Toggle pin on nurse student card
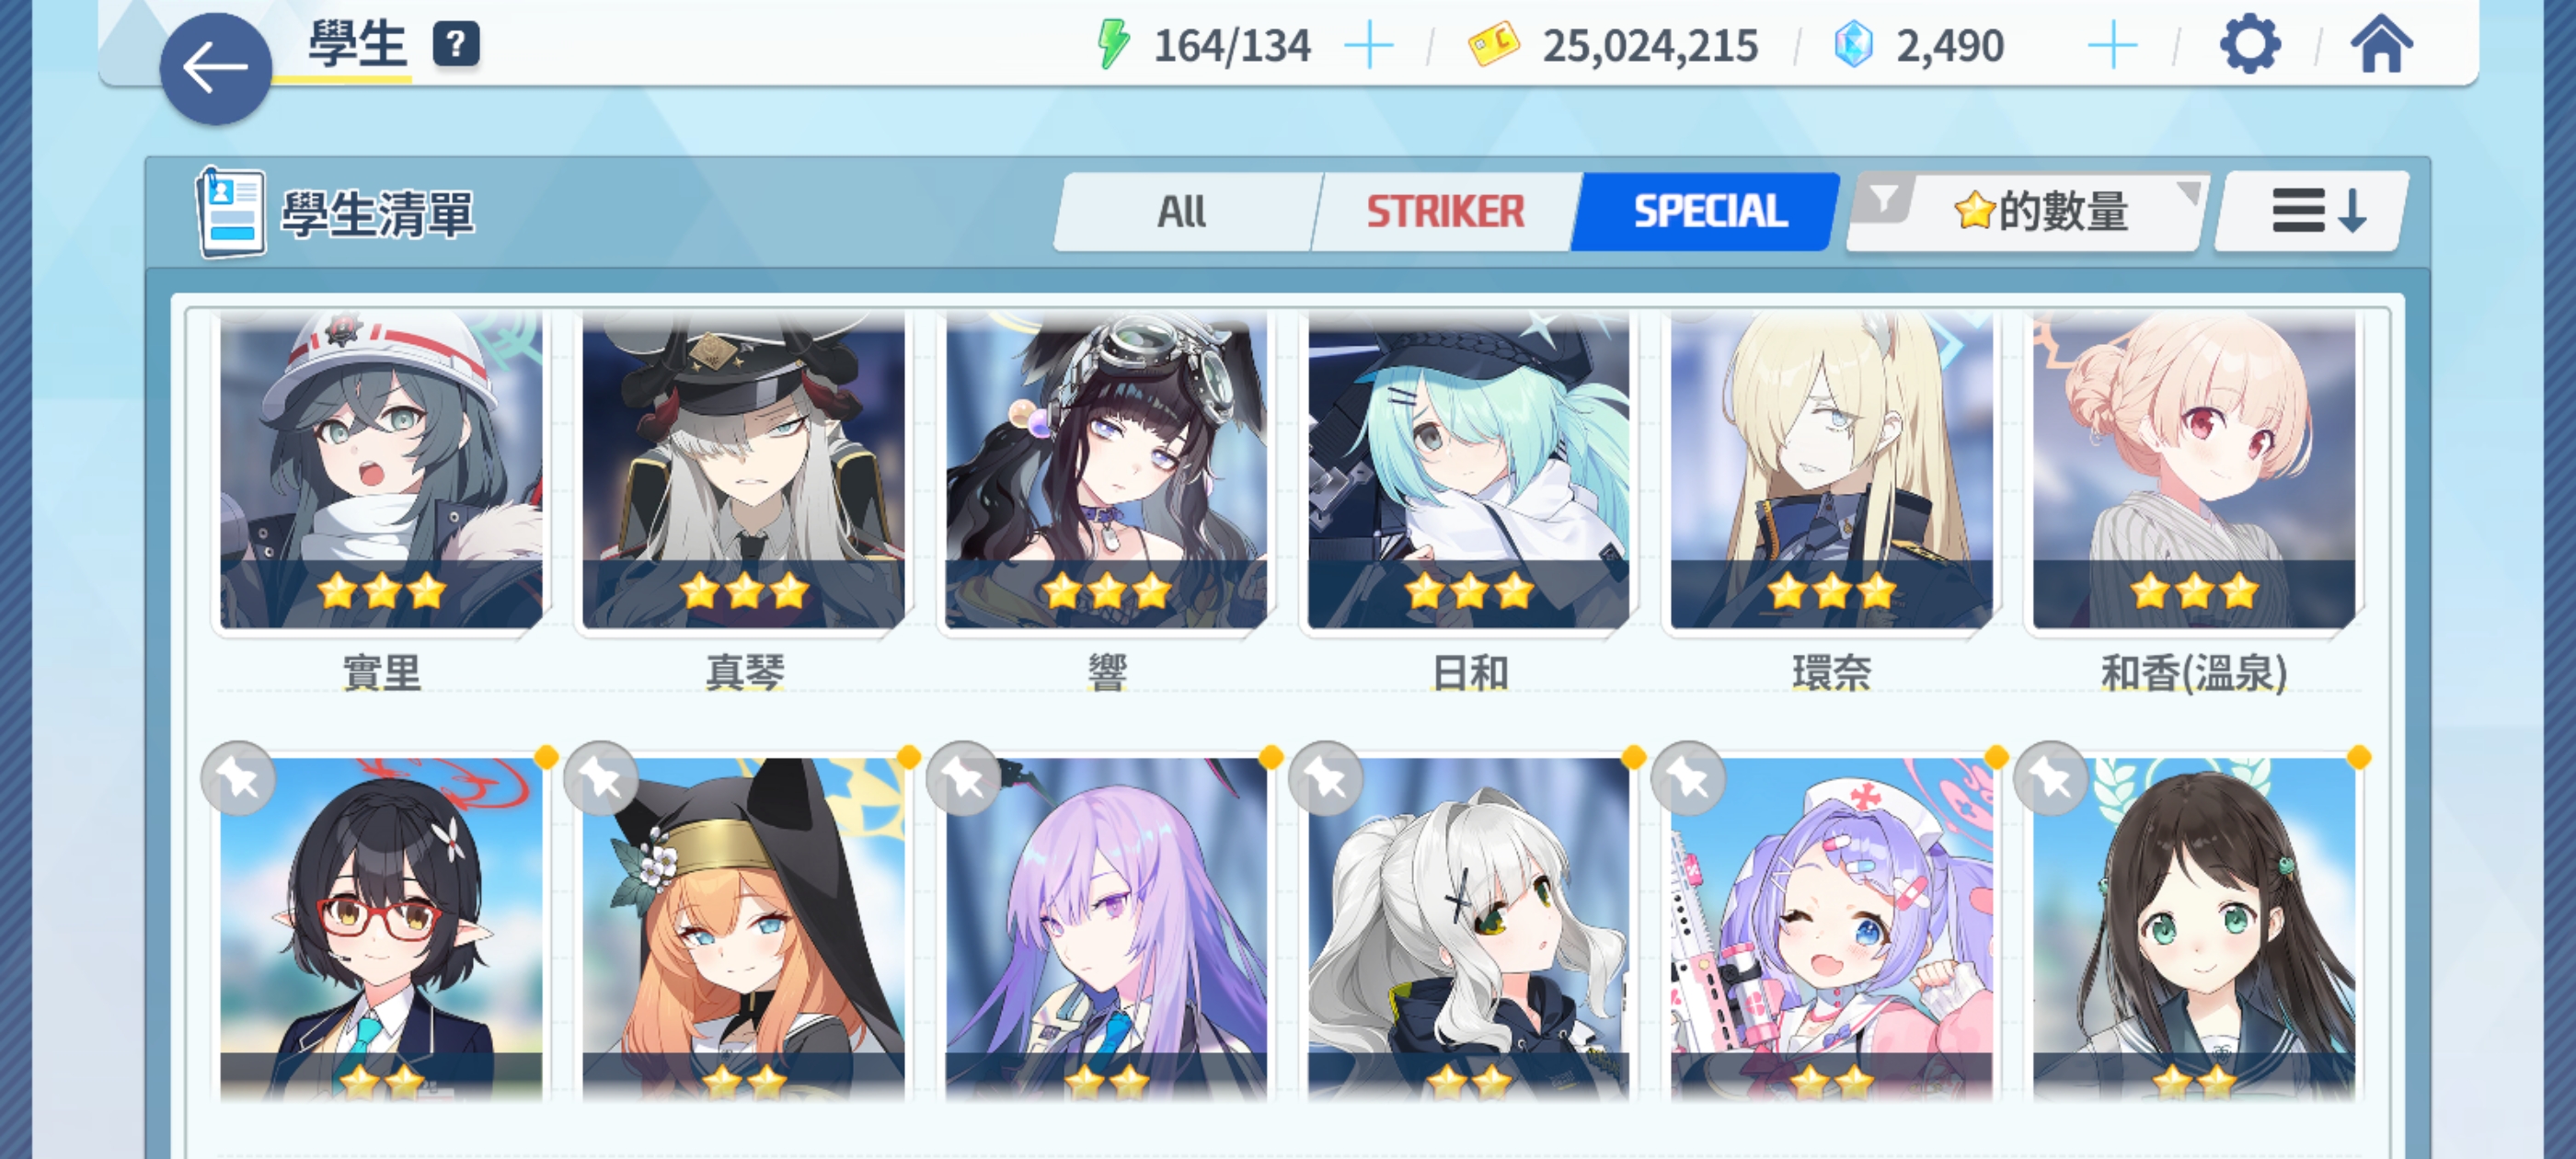The height and width of the screenshot is (1159, 2576). pyautogui.click(x=1689, y=778)
